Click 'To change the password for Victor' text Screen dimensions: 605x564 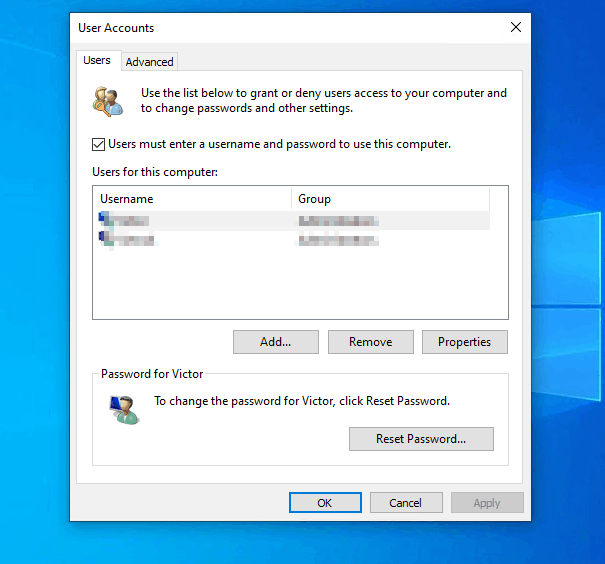point(302,401)
